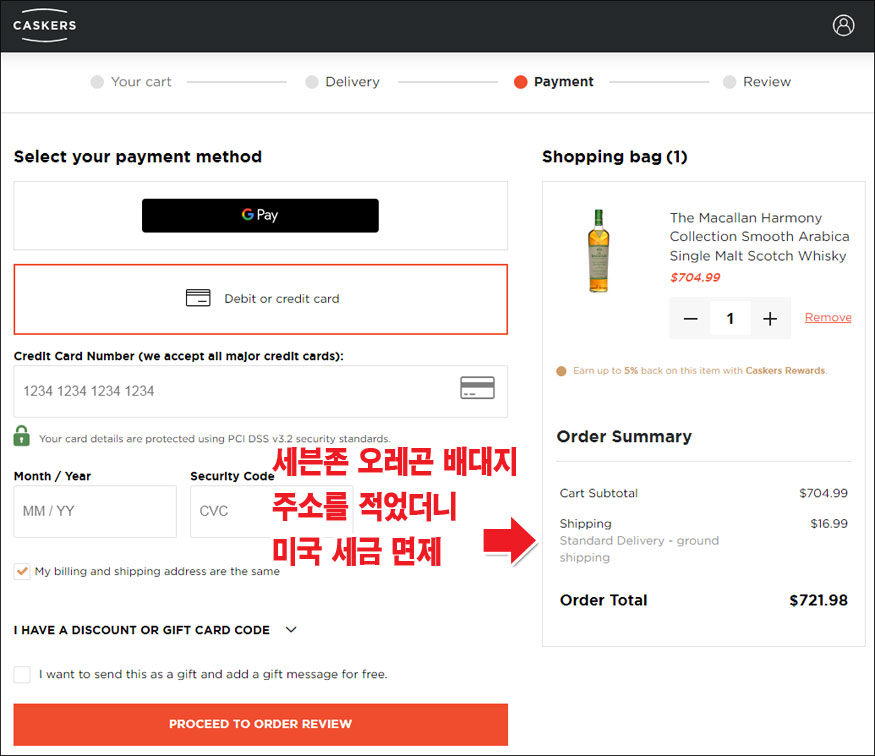875x756 pixels.
Task: Open the user account profile icon
Action: pos(843,25)
